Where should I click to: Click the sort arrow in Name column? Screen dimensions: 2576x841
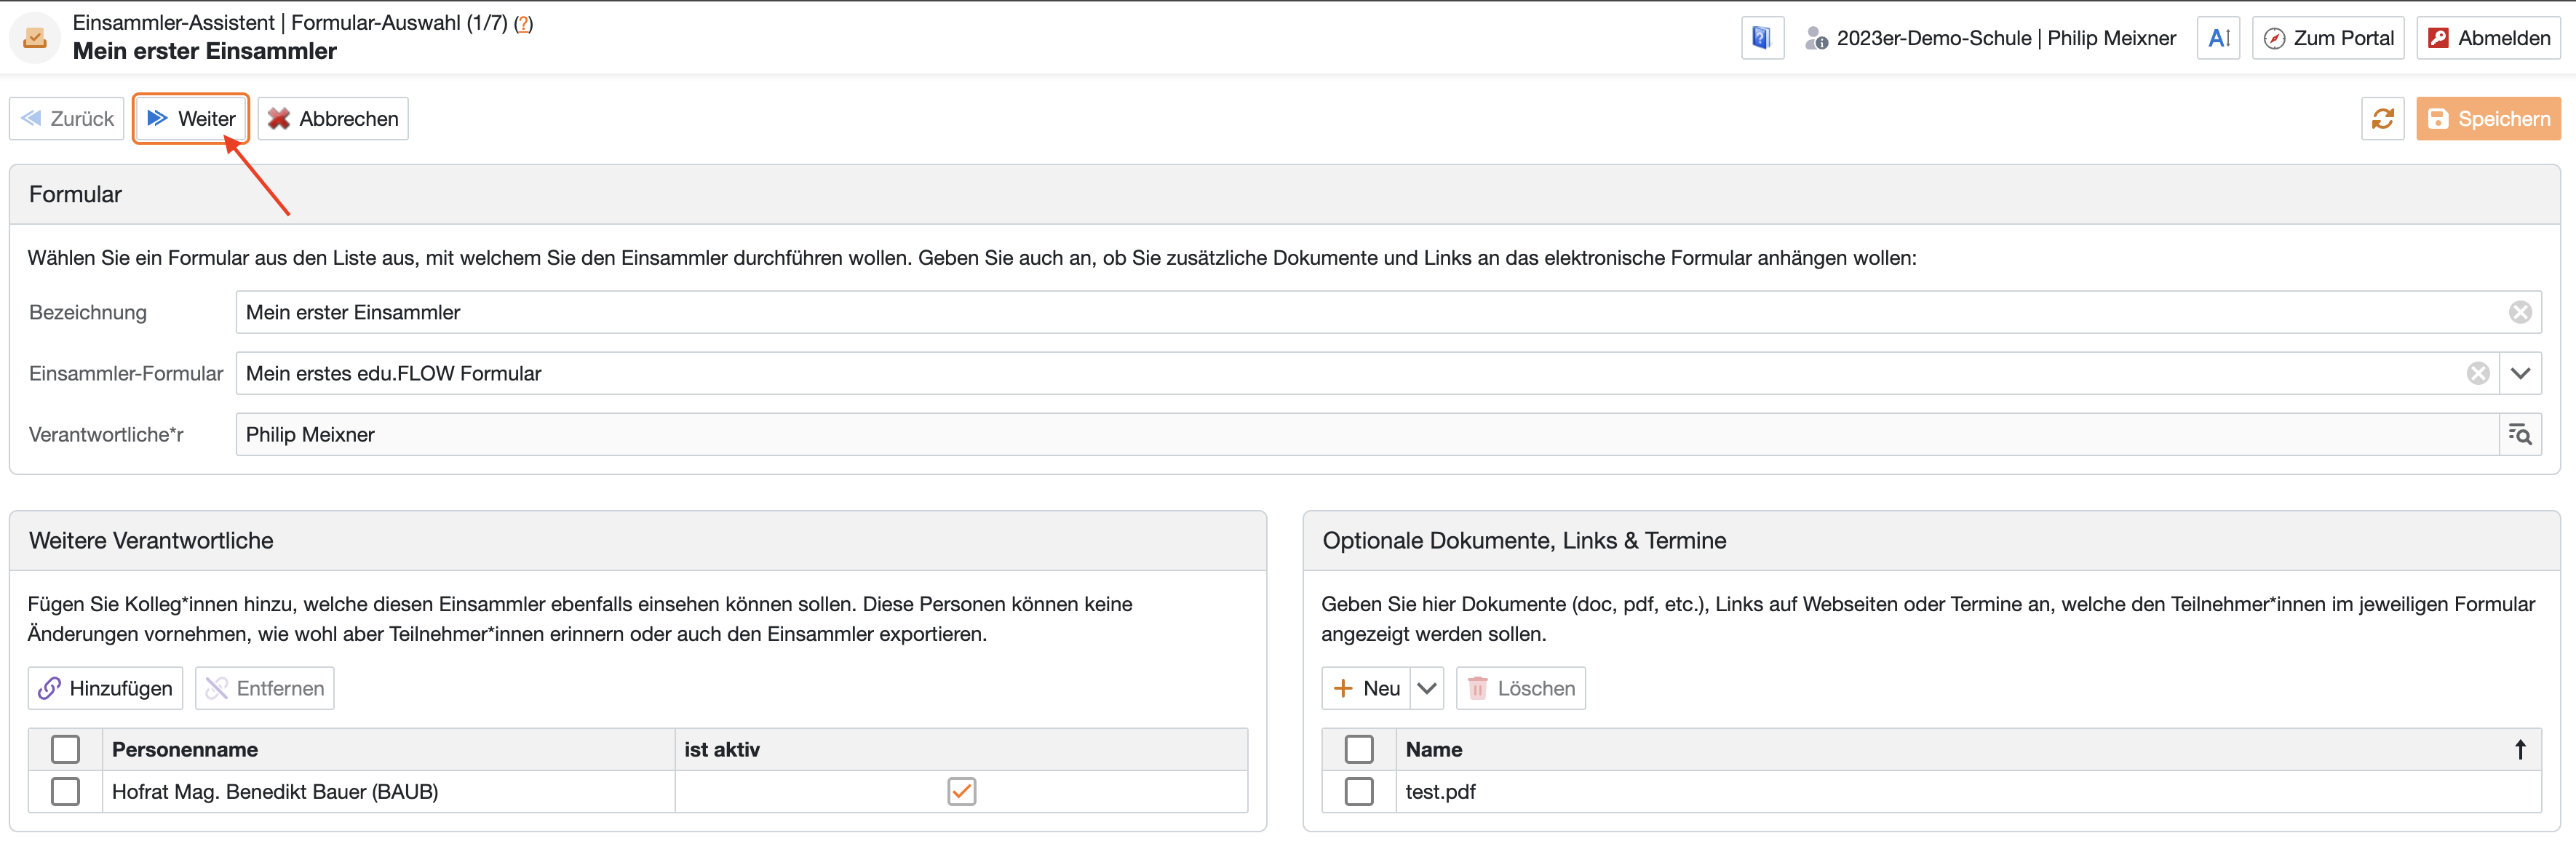(2519, 750)
